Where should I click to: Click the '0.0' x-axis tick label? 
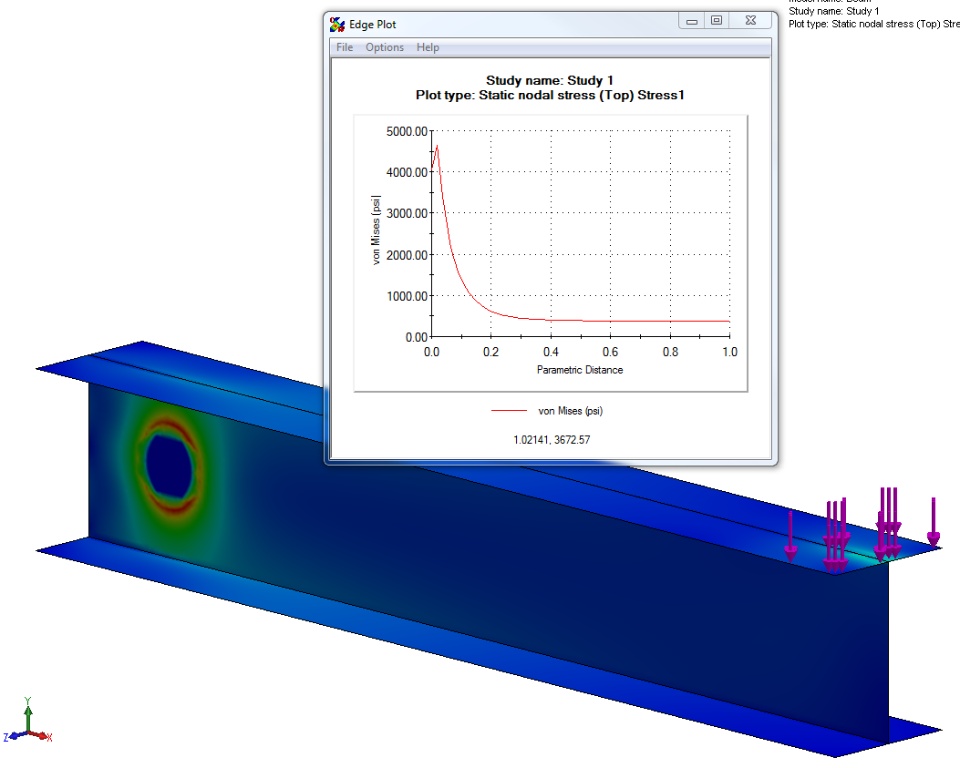pyautogui.click(x=432, y=352)
